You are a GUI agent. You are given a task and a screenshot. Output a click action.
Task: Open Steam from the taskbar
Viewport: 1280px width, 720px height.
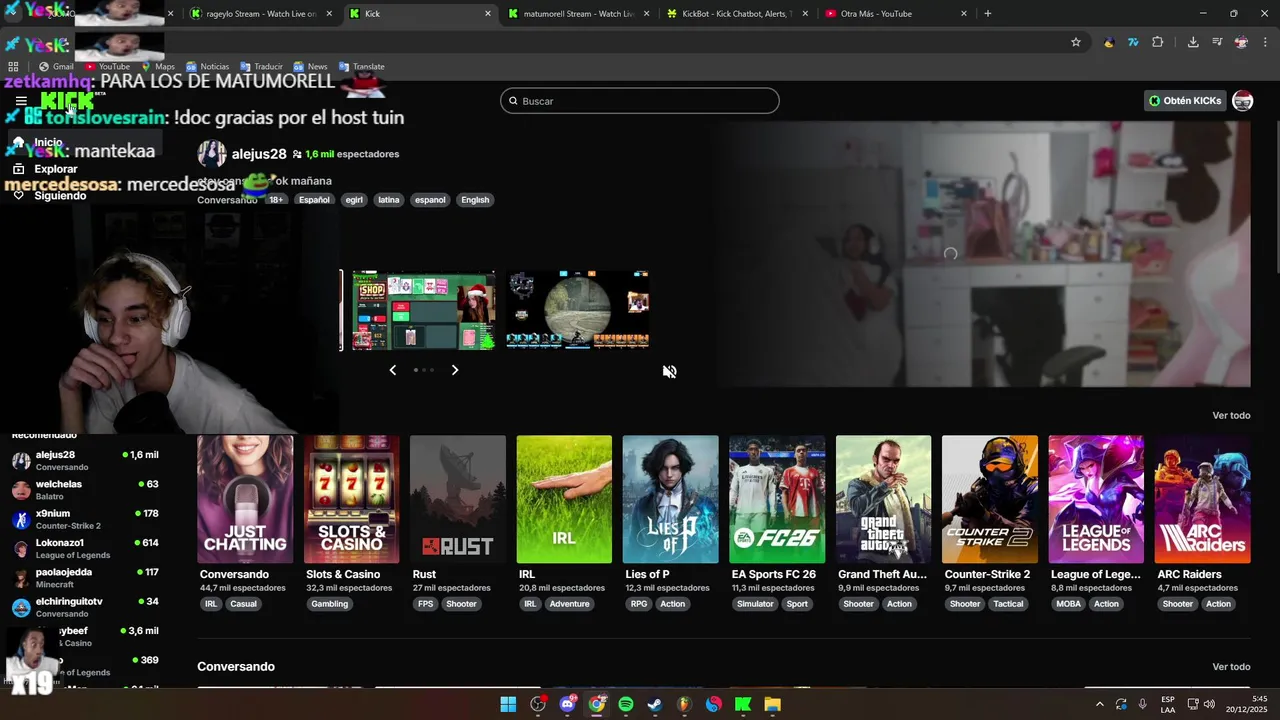point(655,704)
